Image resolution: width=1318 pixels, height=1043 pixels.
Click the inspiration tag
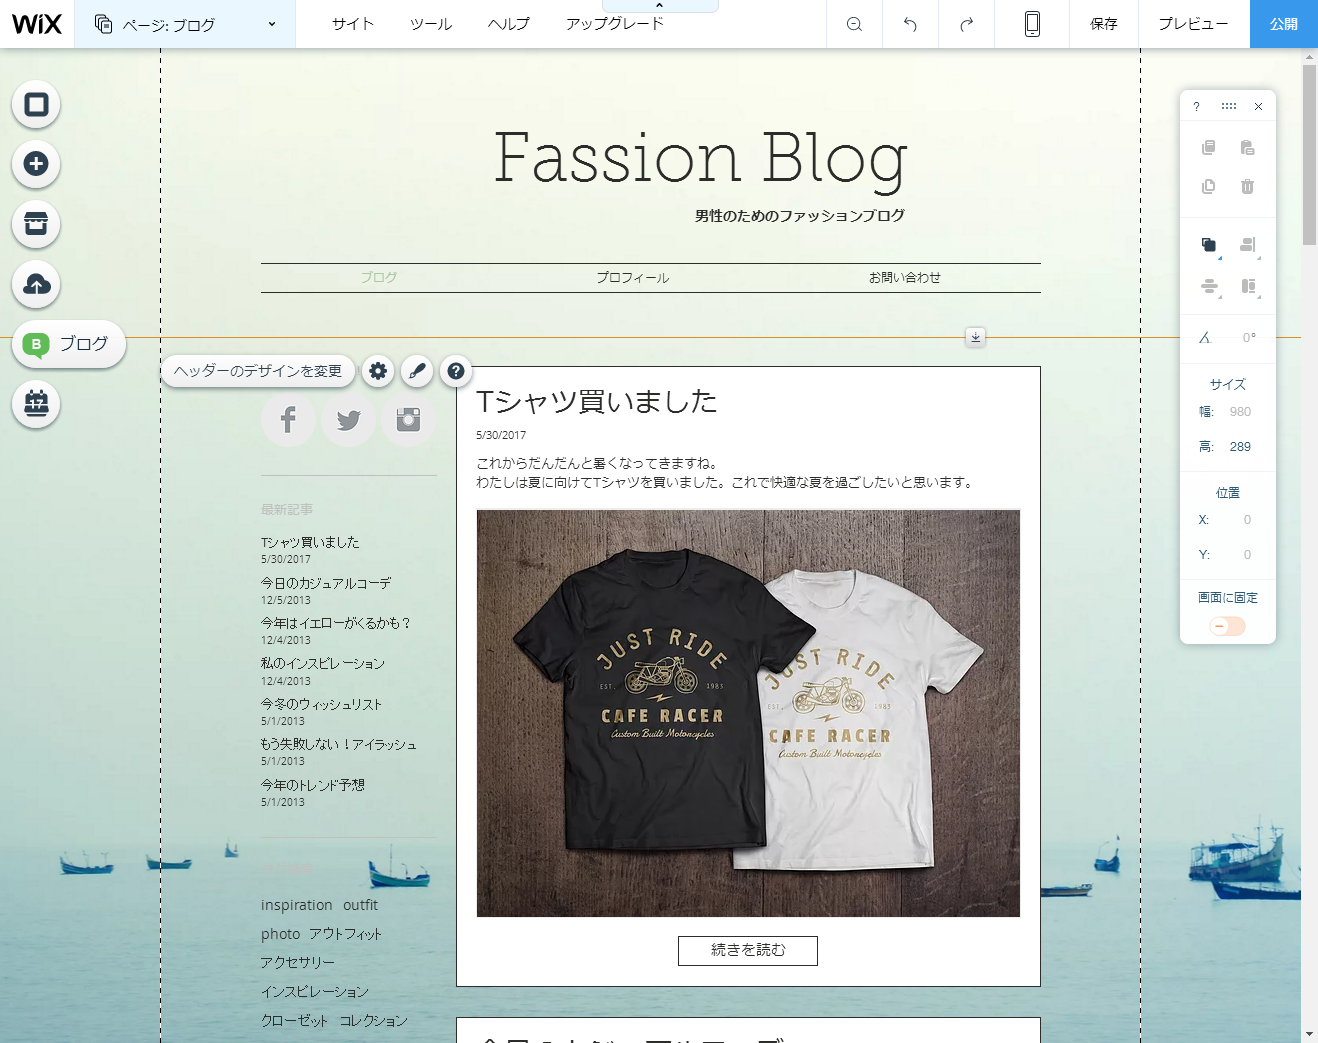point(297,905)
